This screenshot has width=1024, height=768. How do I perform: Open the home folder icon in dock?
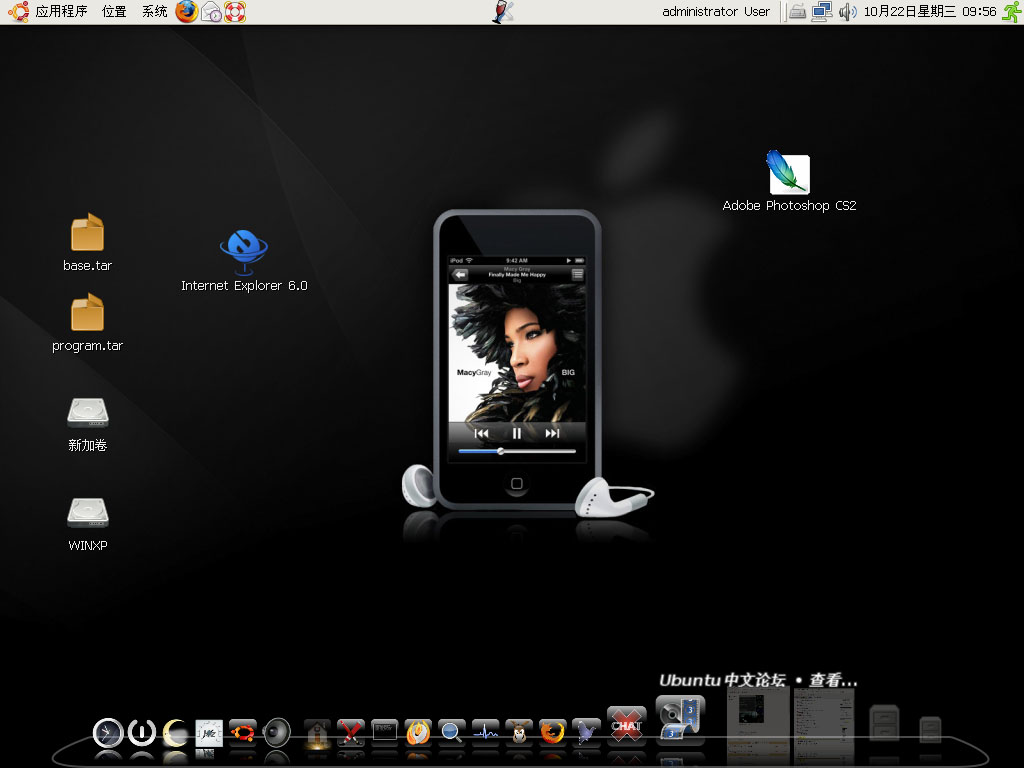[317, 733]
